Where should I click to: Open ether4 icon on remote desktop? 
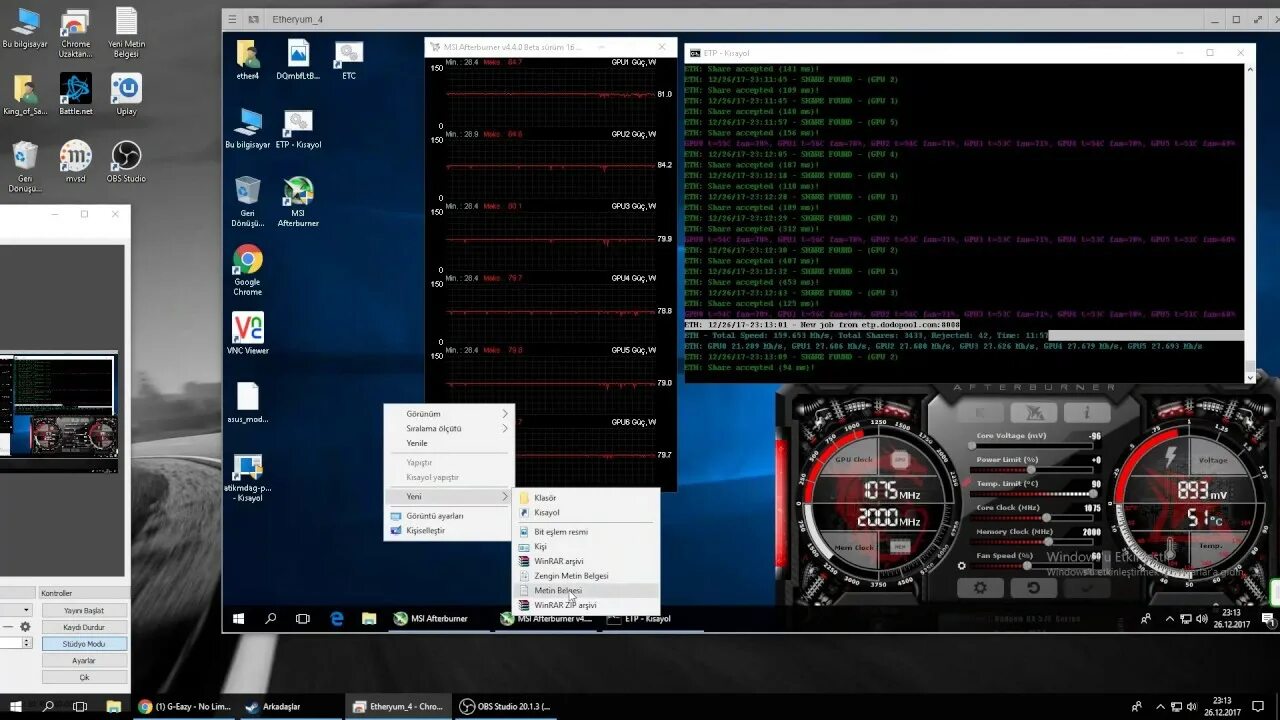247,60
